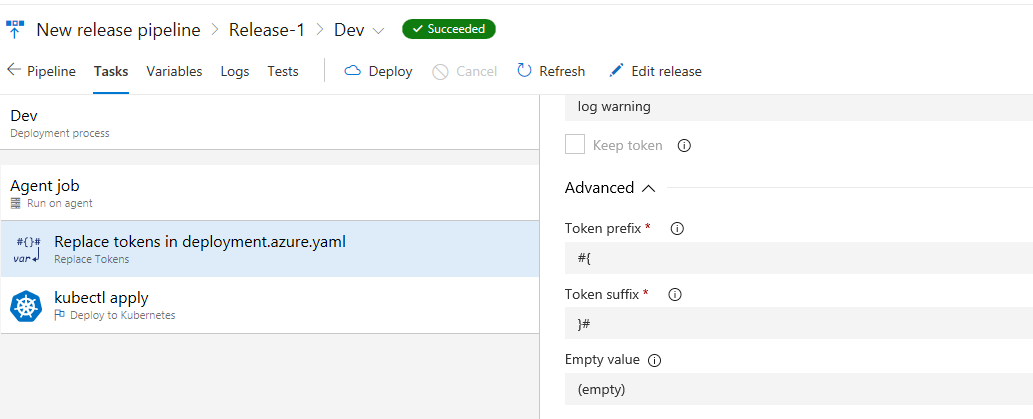The image size is (1033, 419).
Task: Select the Agent job row
Action: click(270, 193)
